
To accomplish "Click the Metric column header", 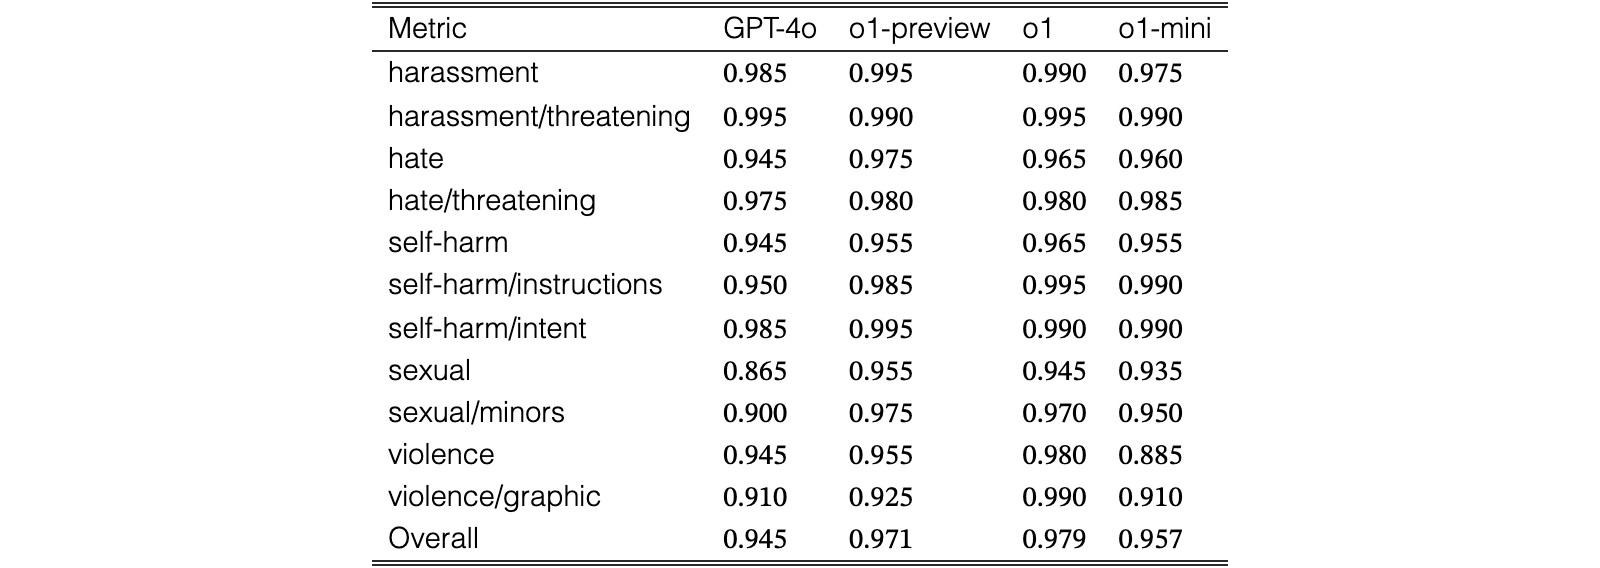I will 427,28.
